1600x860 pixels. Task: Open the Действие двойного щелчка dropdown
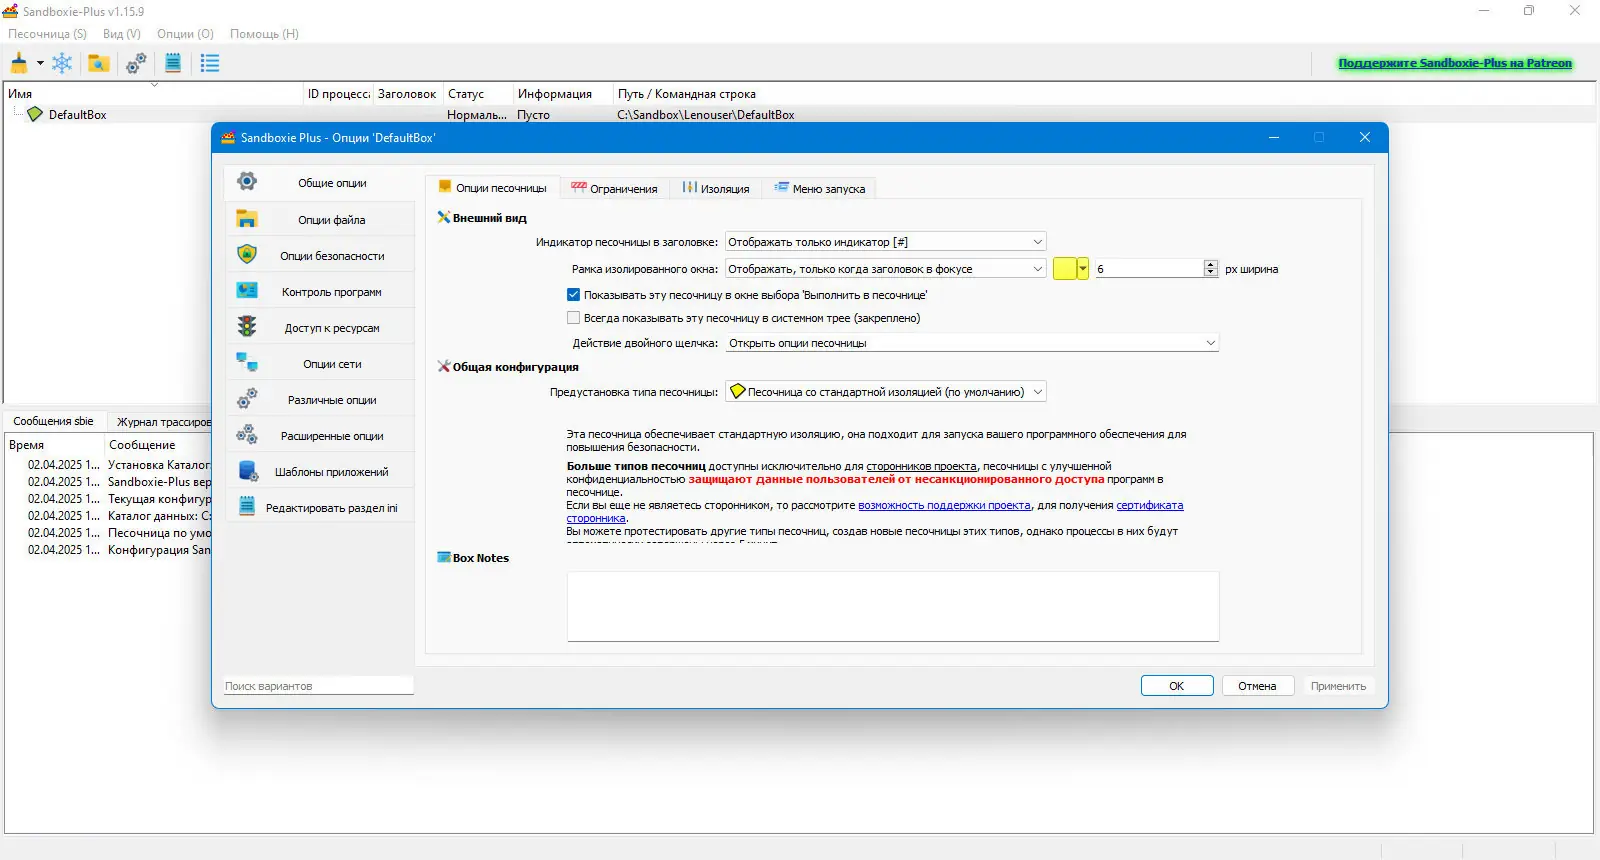pyautogui.click(x=972, y=343)
